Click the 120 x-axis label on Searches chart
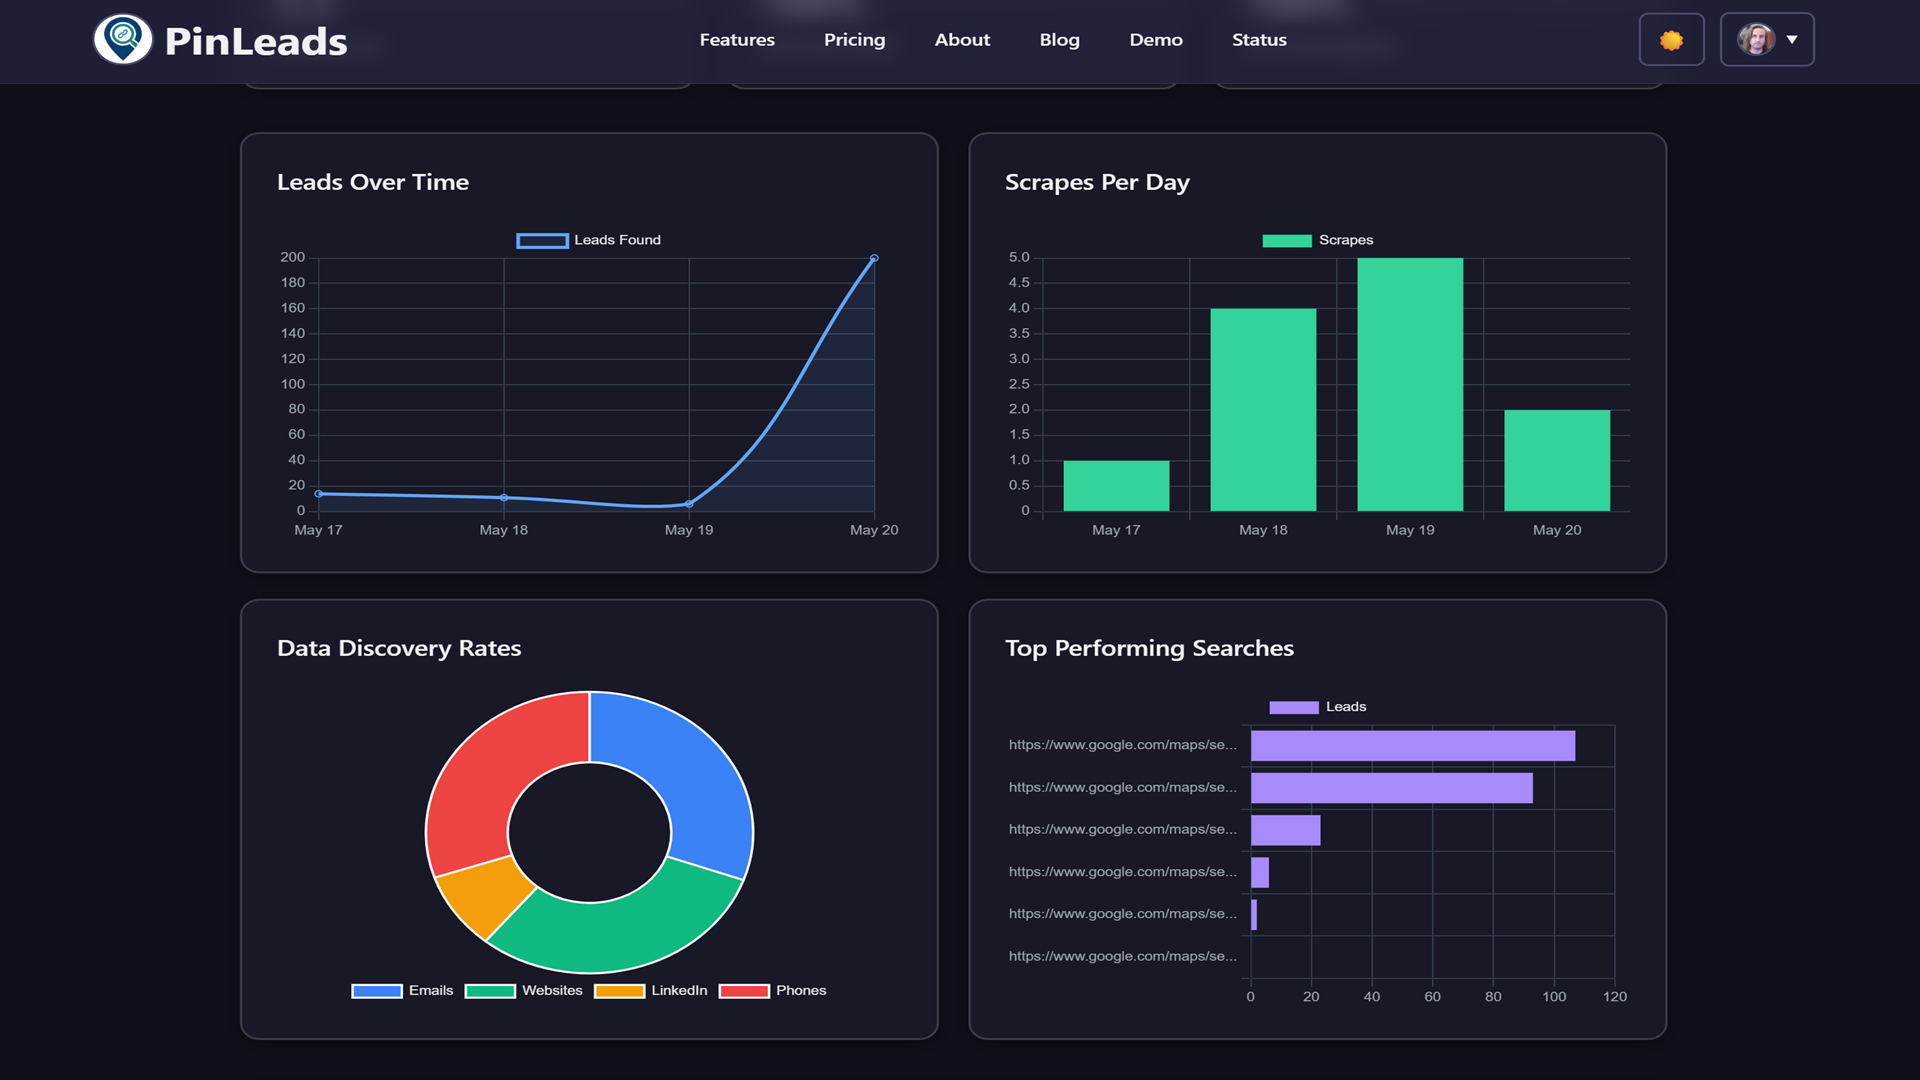This screenshot has height=1080, width=1920. tap(1615, 997)
